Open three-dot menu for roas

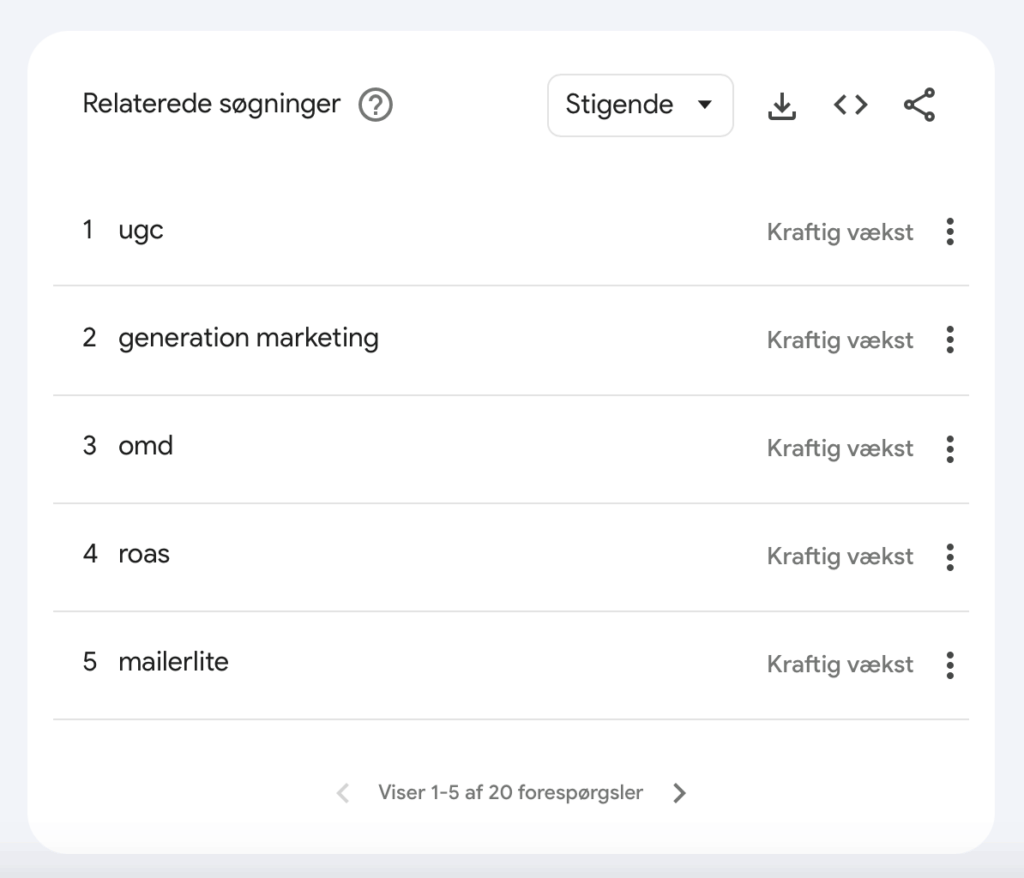pyautogui.click(x=949, y=556)
